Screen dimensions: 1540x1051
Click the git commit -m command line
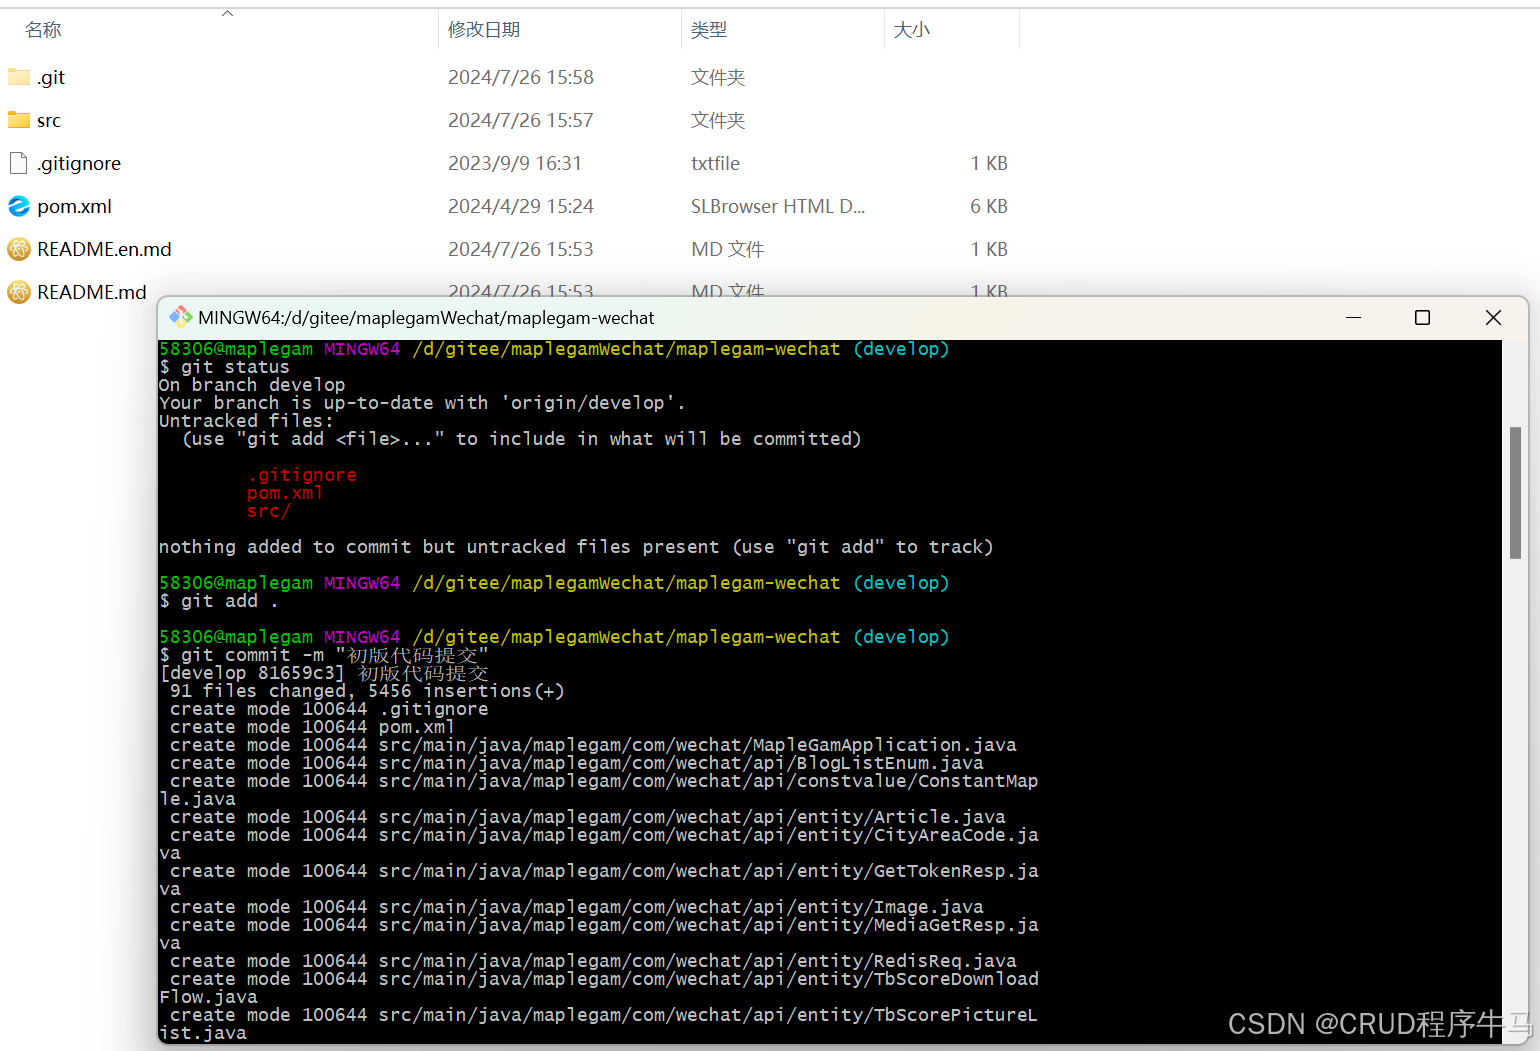click(324, 655)
